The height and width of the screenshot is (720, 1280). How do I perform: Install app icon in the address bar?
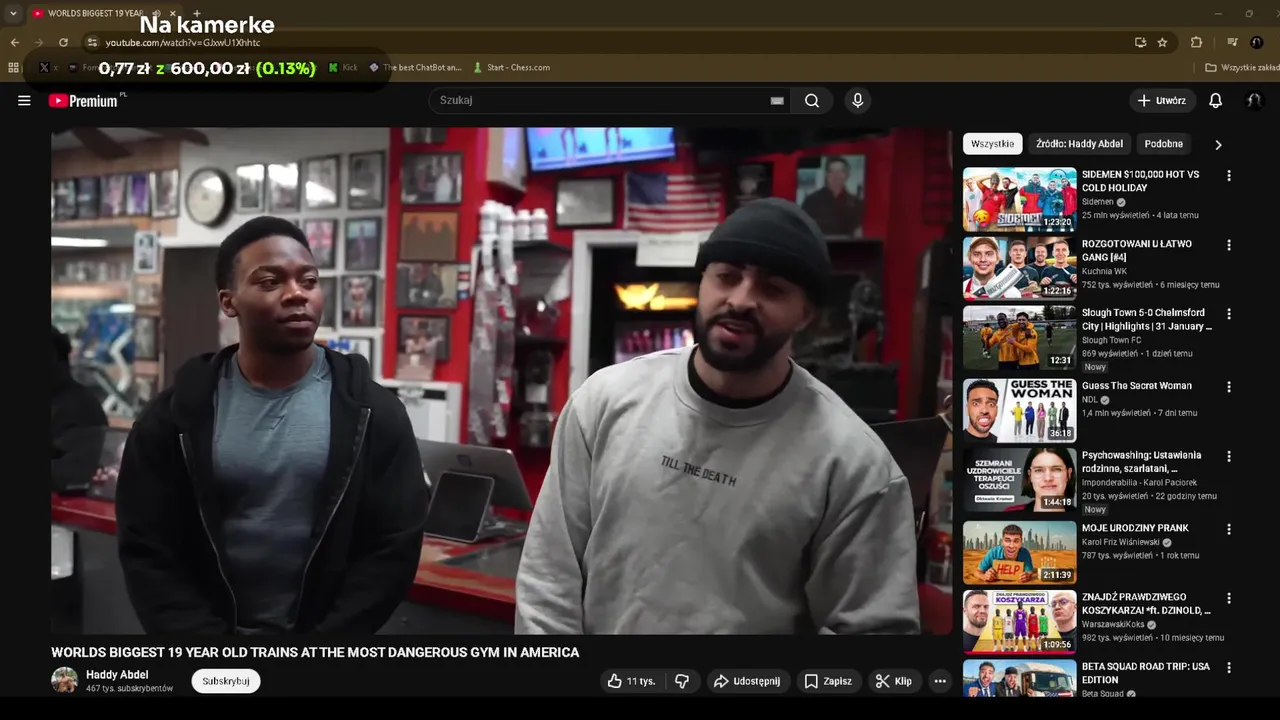(1140, 42)
